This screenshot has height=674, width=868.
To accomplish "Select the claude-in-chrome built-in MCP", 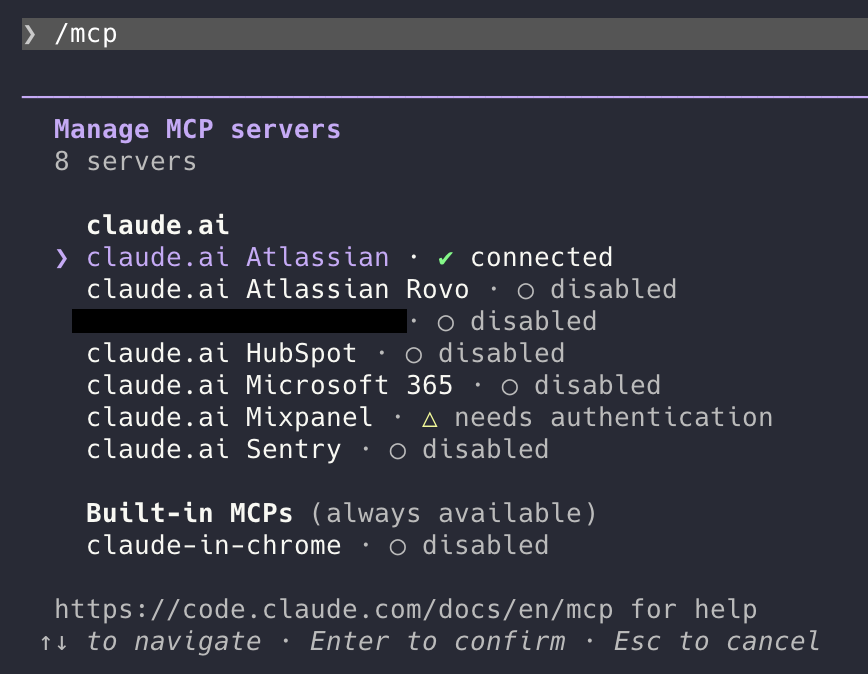I will [x=214, y=546].
